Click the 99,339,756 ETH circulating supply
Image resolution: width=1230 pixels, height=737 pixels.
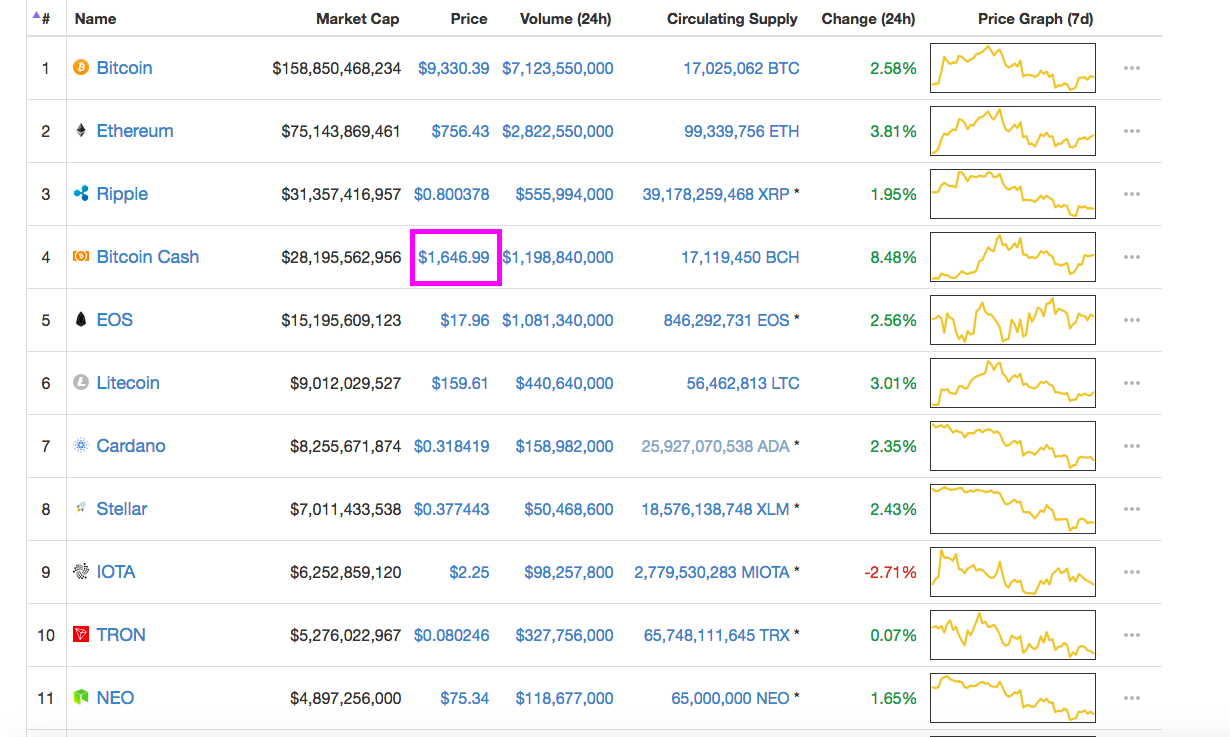[x=742, y=131]
